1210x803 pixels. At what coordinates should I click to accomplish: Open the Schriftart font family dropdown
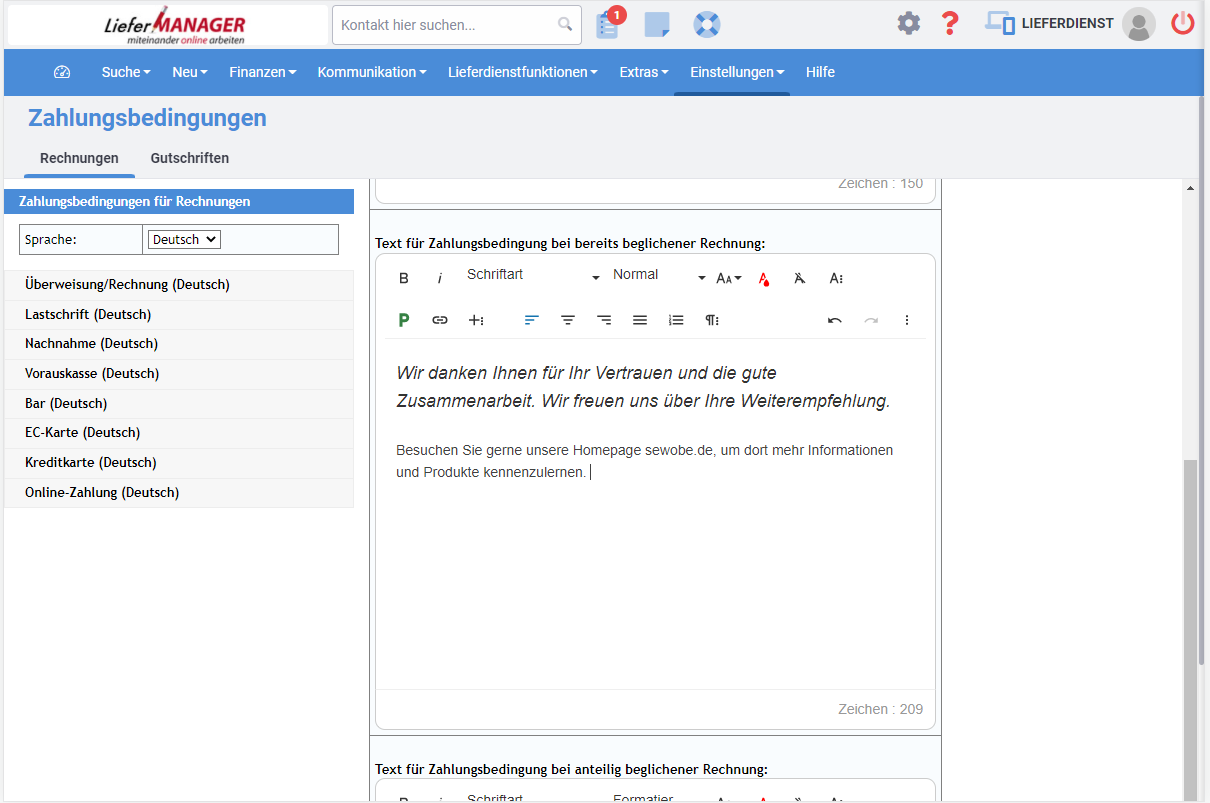533,276
